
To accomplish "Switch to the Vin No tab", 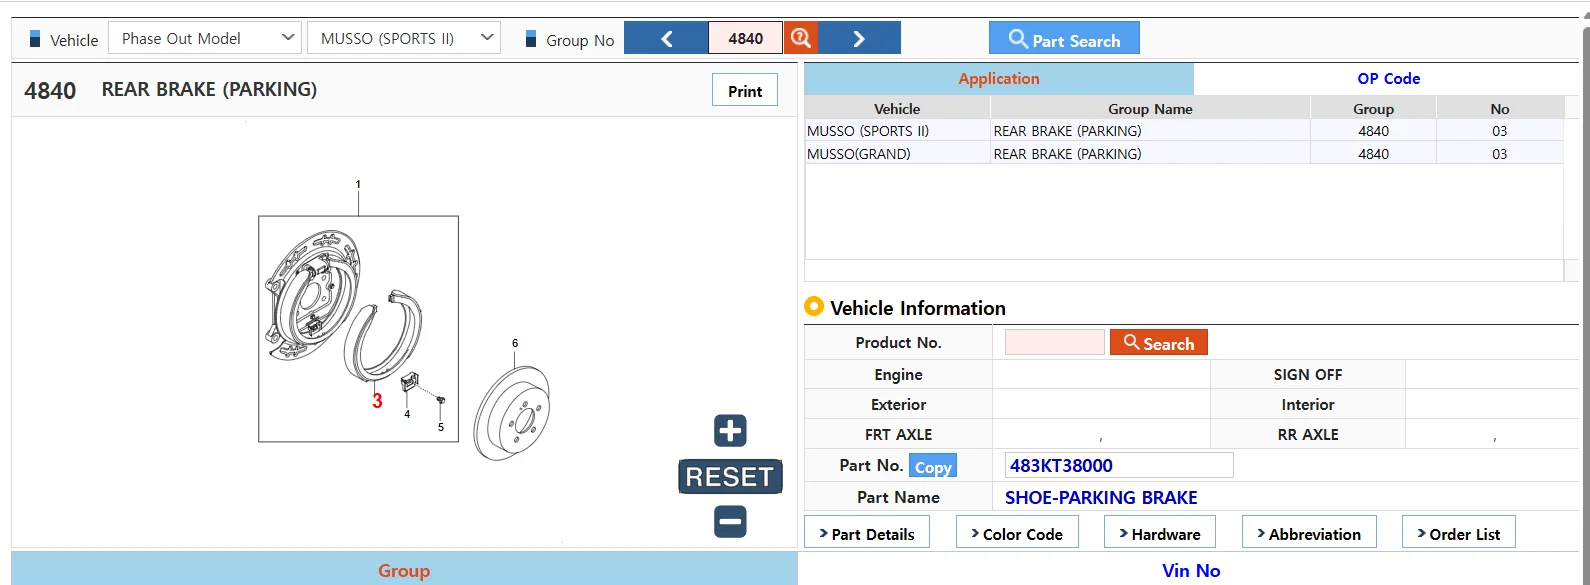I will [x=1191, y=570].
